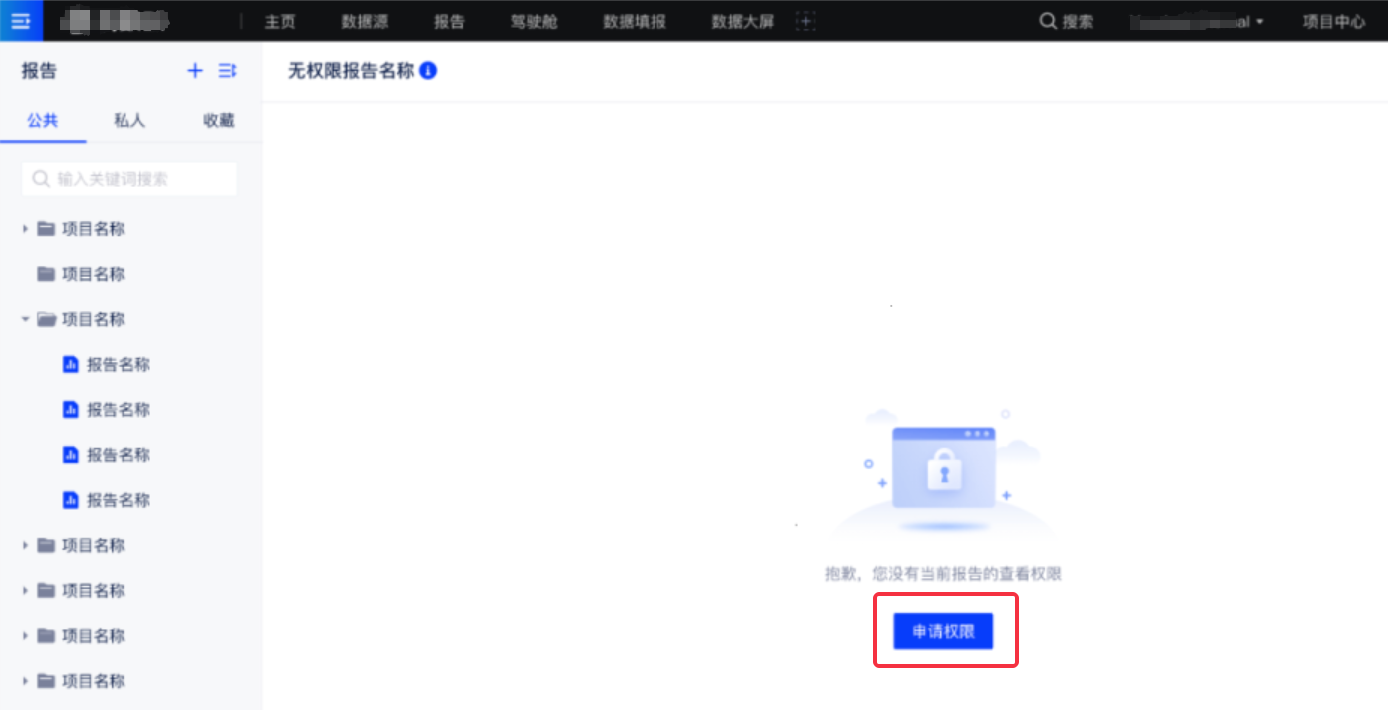Select the last 报告名称 item in tree
Screen dimensions: 1388x710
click(118, 500)
